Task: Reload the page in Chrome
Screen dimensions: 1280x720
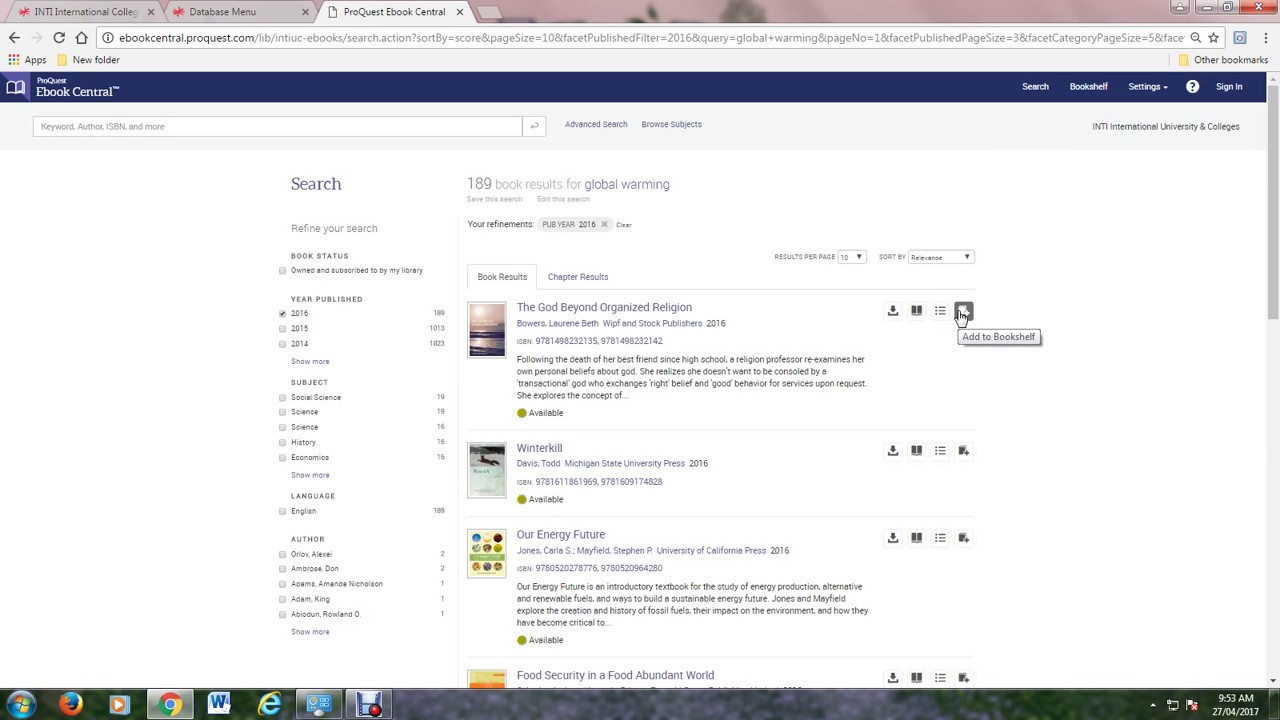Action: pos(59,38)
